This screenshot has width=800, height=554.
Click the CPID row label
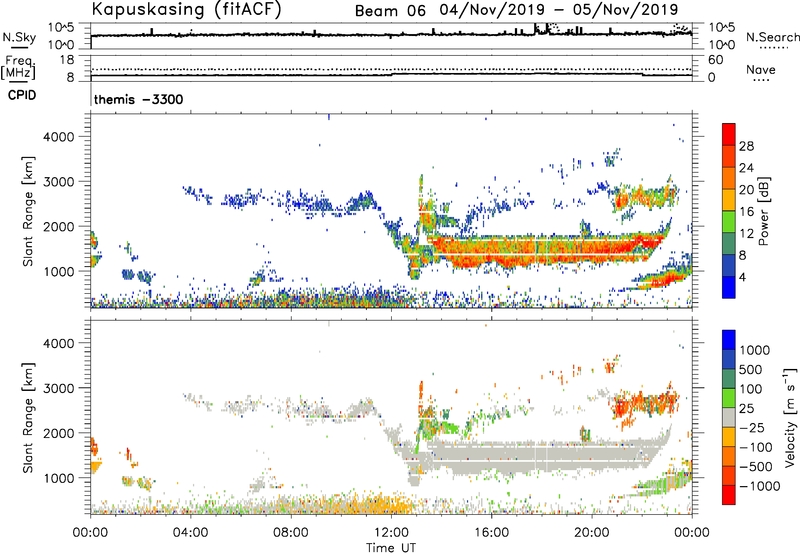22,95
